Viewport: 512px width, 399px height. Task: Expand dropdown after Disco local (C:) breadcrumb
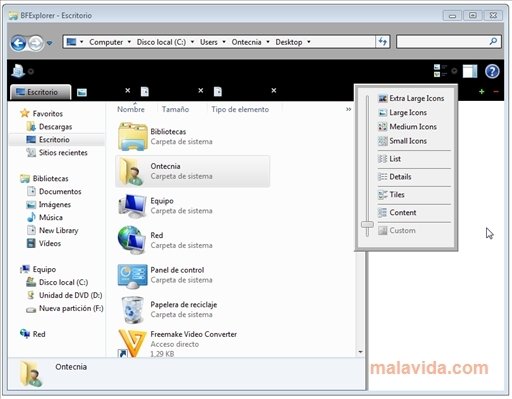click(x=192, y=42)
